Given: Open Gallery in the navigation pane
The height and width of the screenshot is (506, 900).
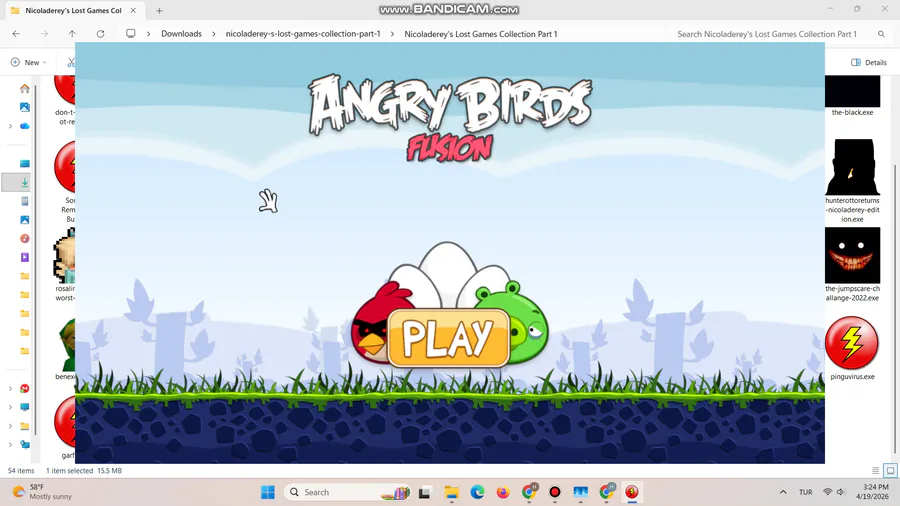Looking at the screenshot, I should point(25,107).
